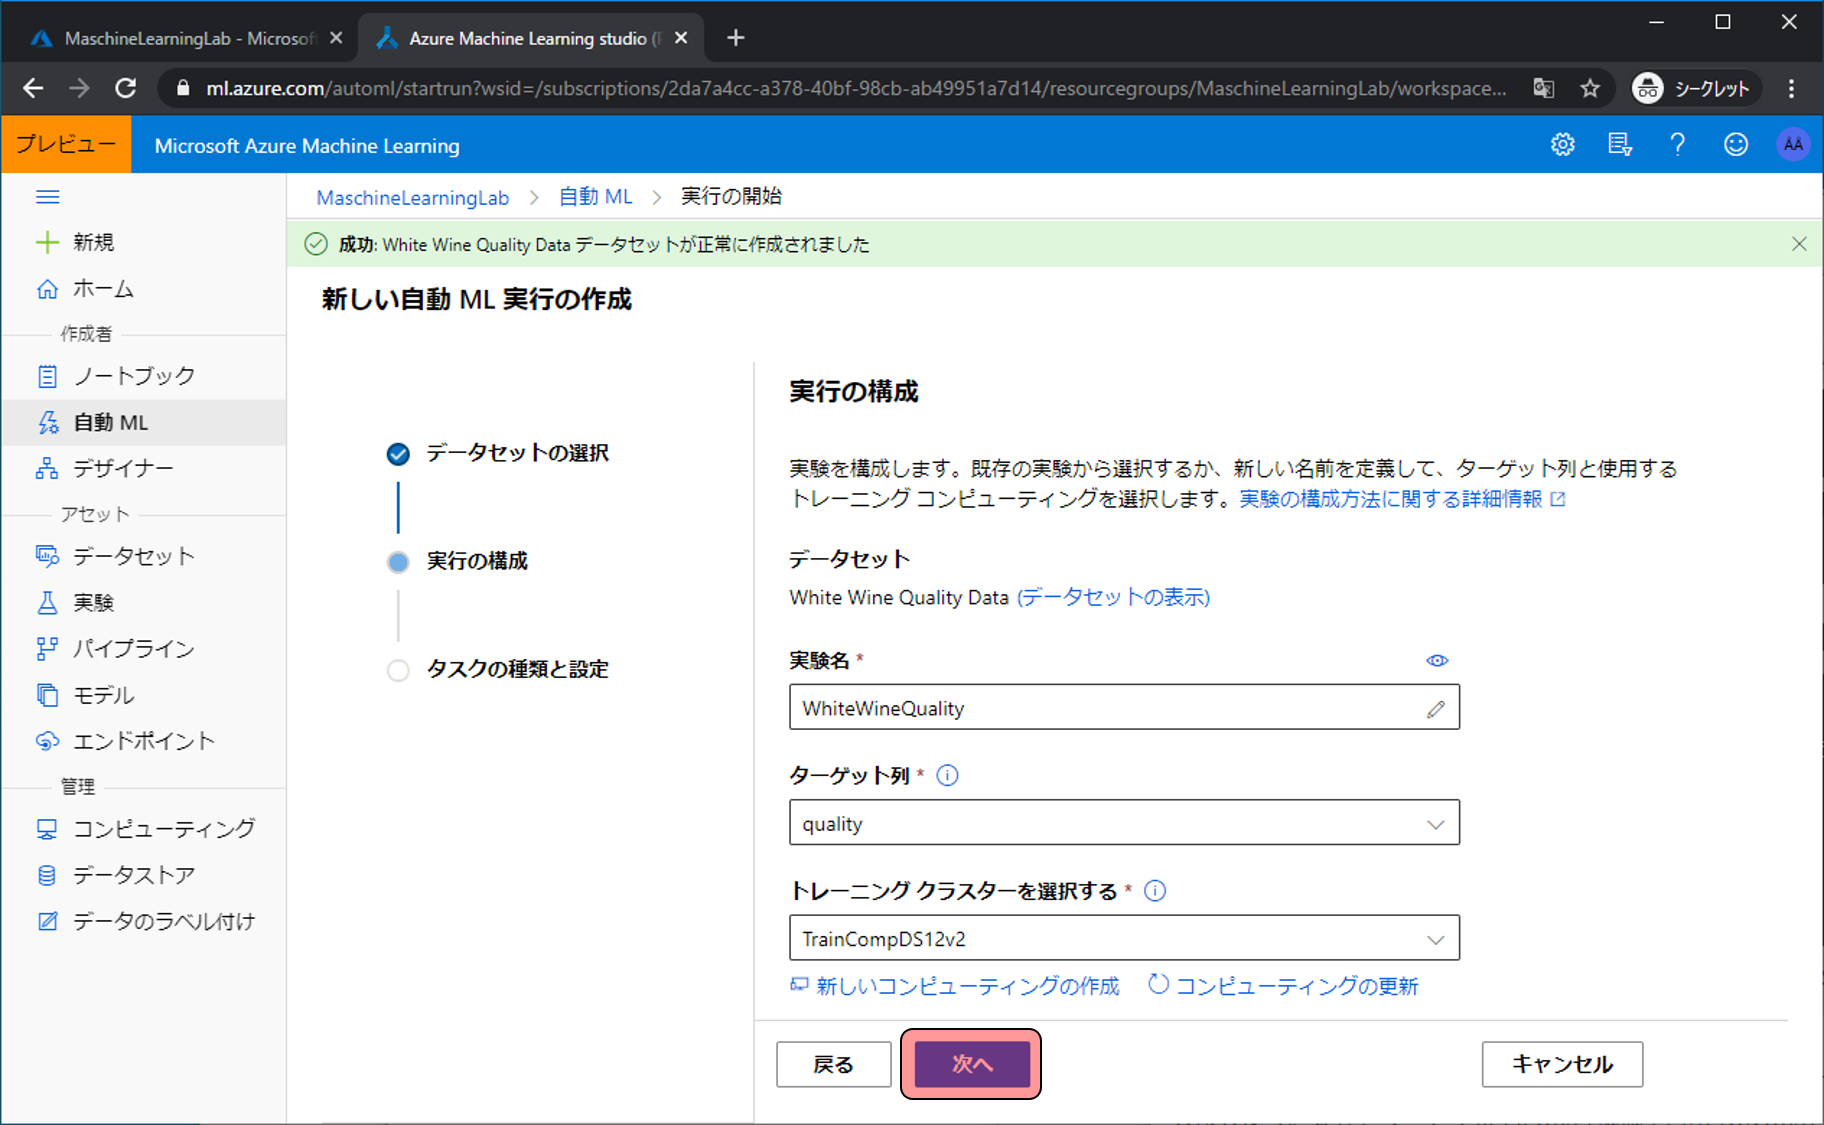Bookmark this page with the star icon
The width and height of the screenshot is (1824, 1125).
coord(1590,89)
